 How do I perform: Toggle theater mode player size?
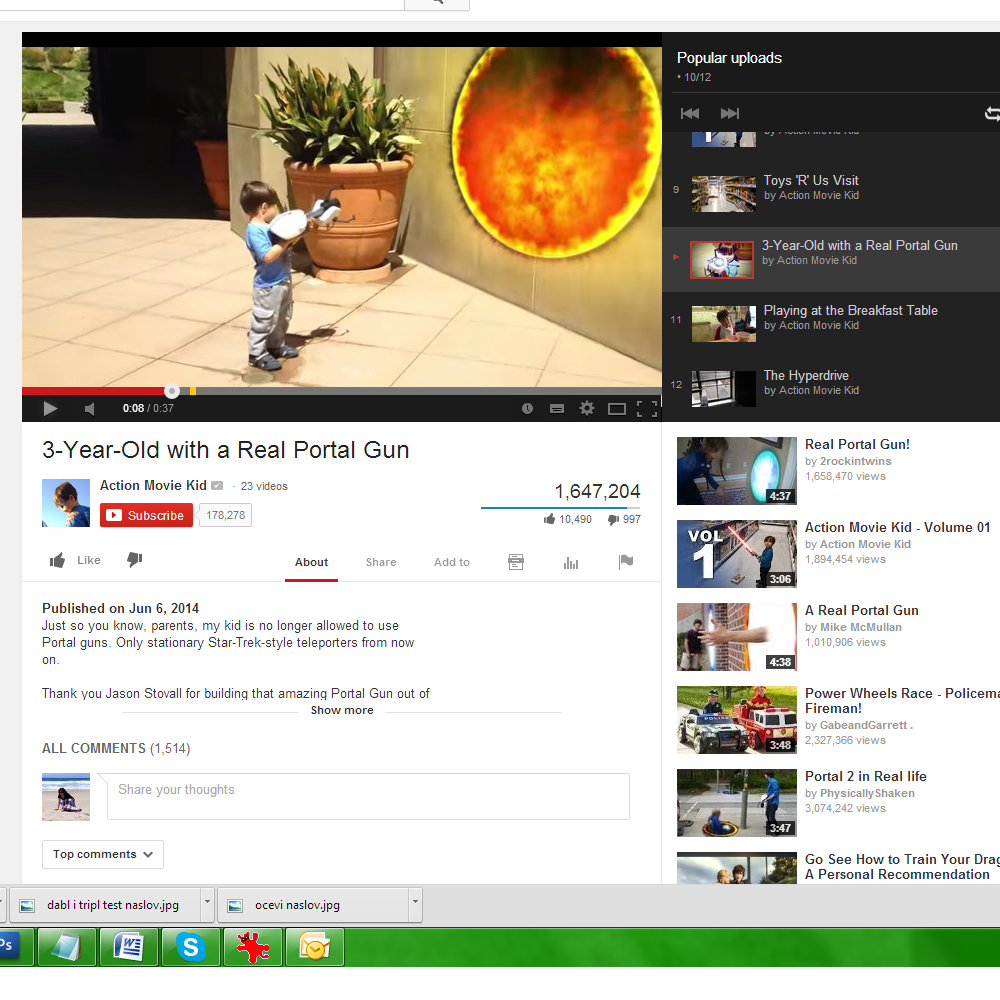click(617, 408)
